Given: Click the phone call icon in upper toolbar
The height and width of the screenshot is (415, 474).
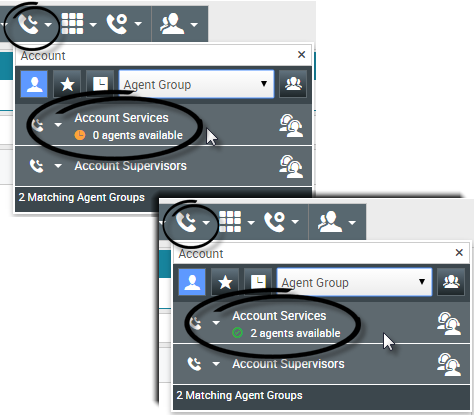Looking at the screenshot, I should point(28,24).
